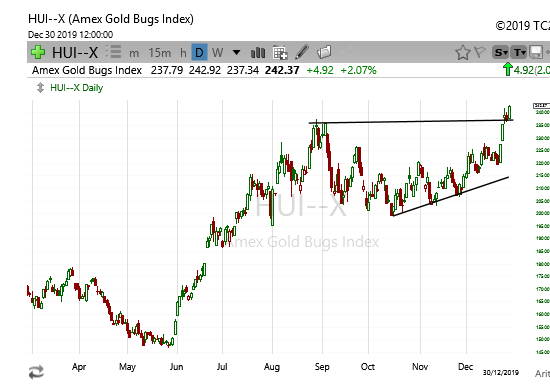The height and width of the screenshot is (385, 550).
Task: Open the chart style bars icon
Action: (258, 53)
